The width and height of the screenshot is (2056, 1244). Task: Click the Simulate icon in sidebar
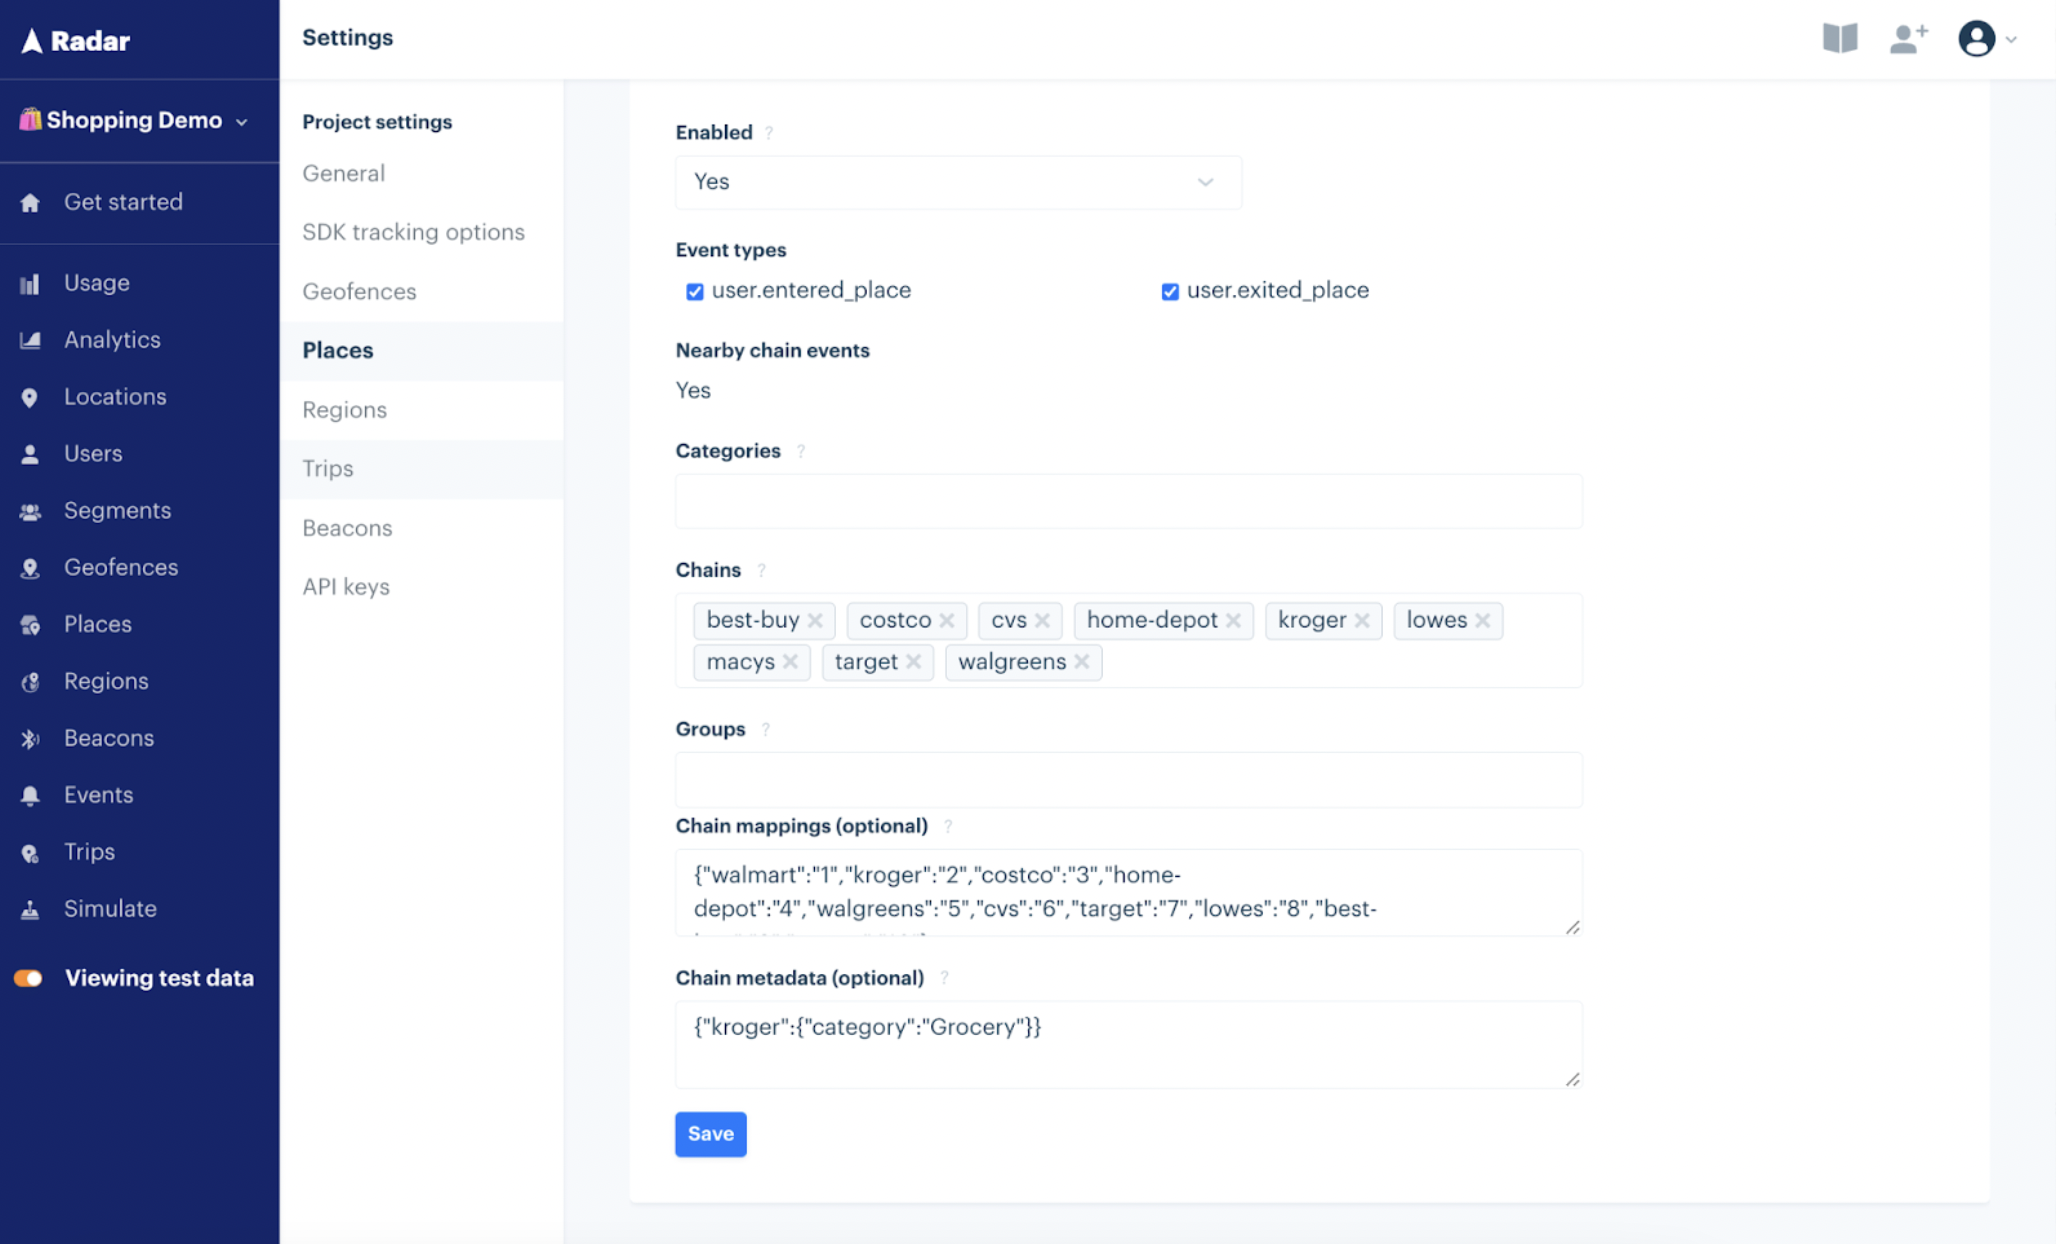[30, 910]
